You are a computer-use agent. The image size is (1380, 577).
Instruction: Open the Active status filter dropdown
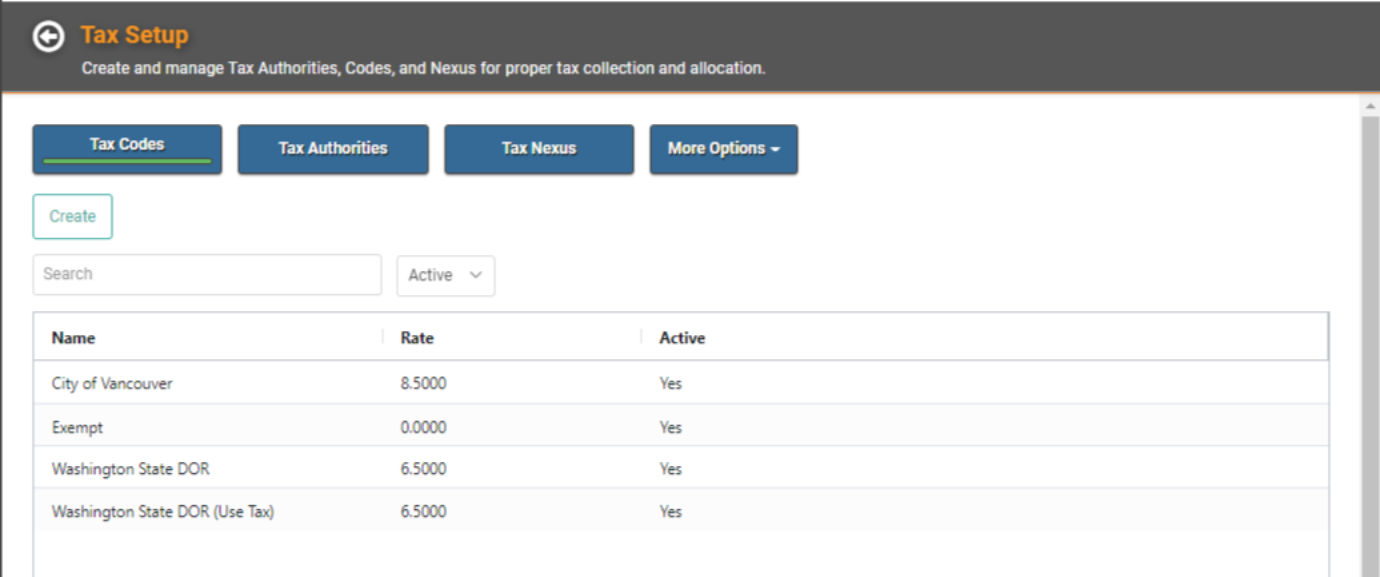pyautogui.click(x=446, y=275)
